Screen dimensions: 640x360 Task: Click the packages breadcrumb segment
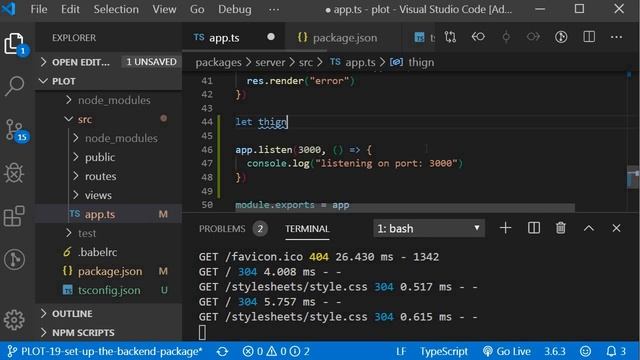218,62
